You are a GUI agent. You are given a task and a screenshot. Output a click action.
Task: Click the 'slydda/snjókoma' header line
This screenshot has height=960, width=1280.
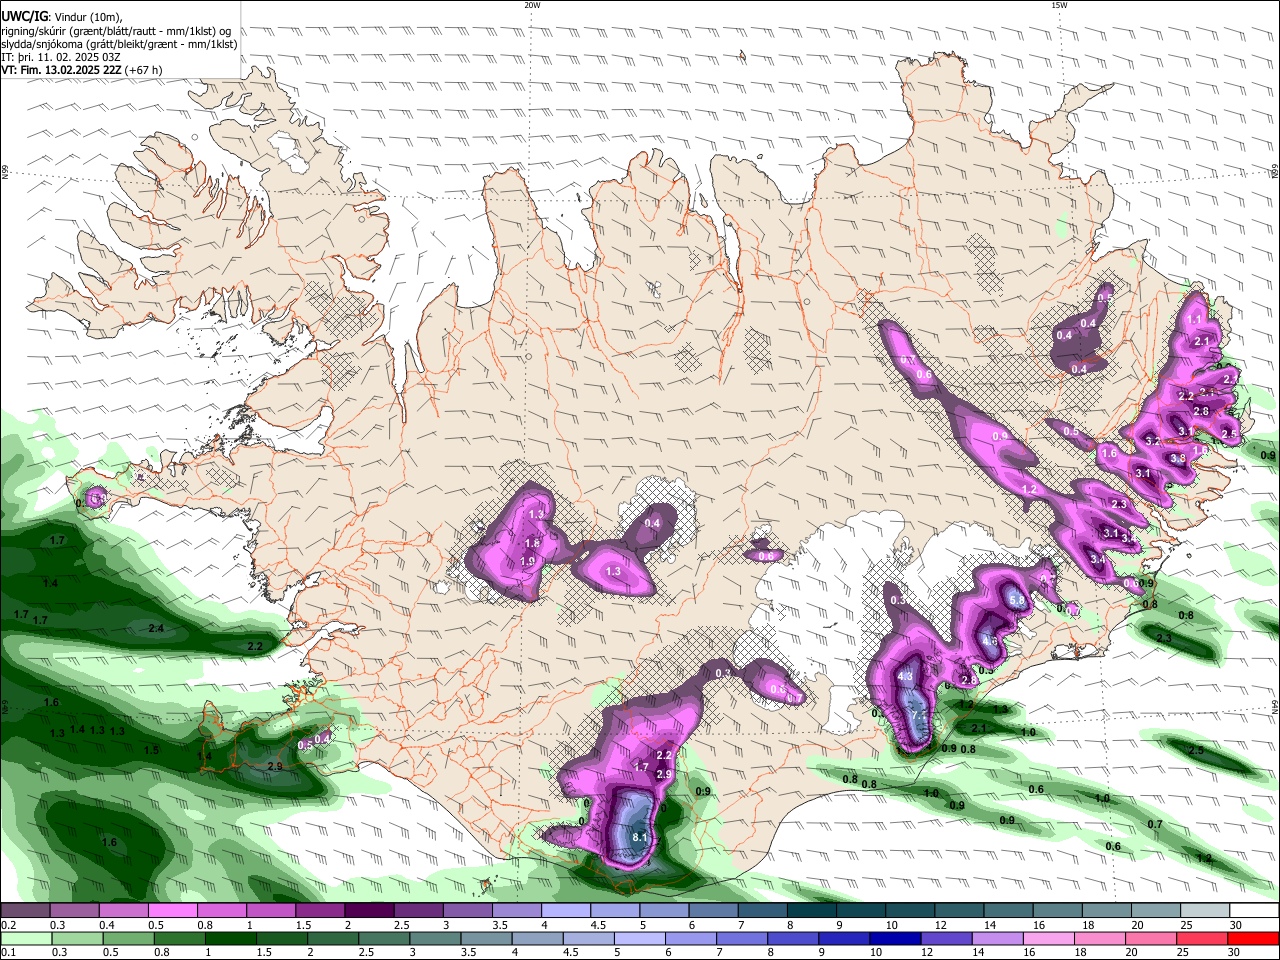point(119,44)
